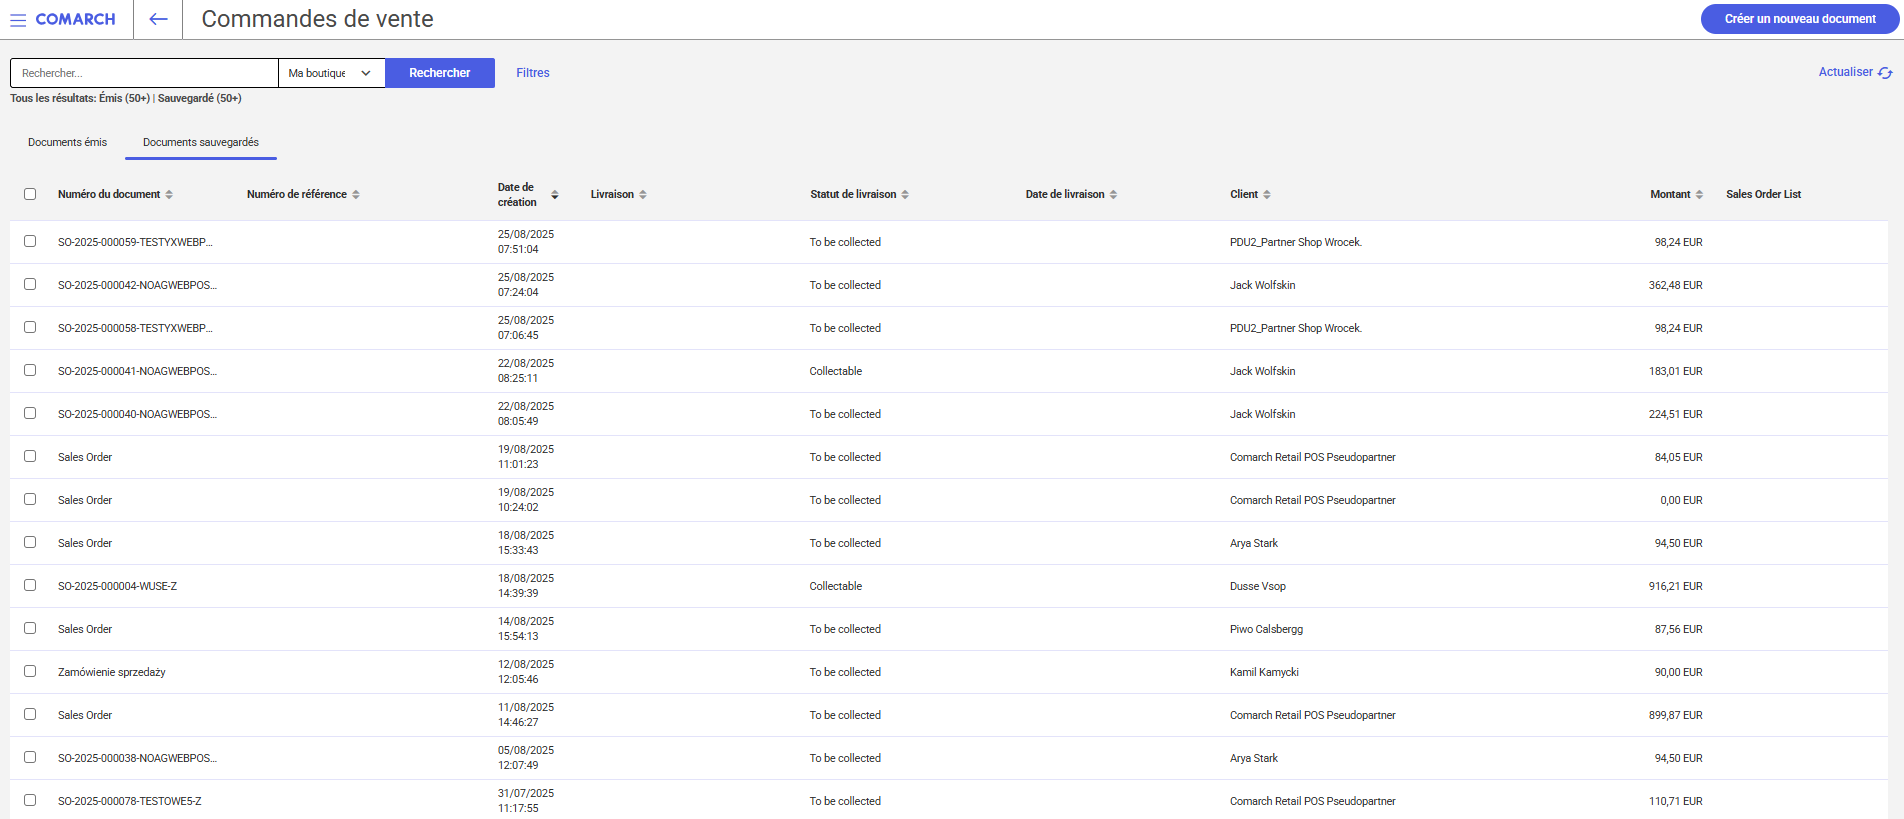Viewport: 1904px width, 819px height.
Task: Sort by Client column arrows
Action: pos(1267,195)
